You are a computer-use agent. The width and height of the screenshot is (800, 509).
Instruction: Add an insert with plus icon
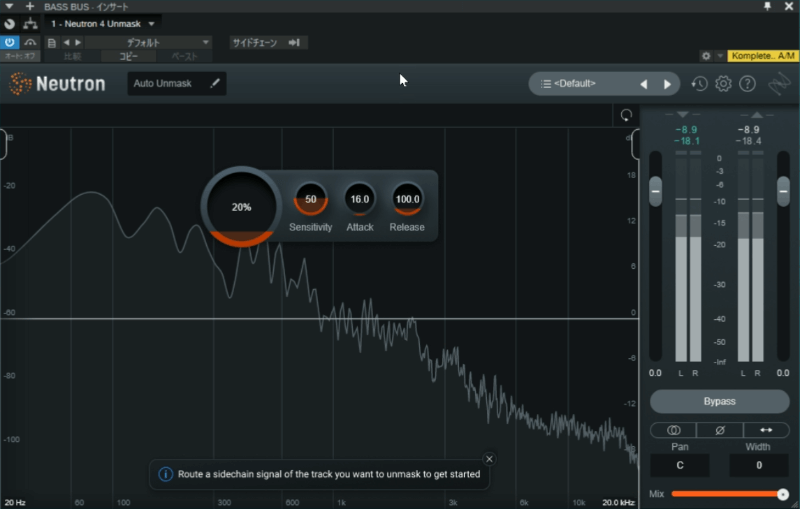30,6
